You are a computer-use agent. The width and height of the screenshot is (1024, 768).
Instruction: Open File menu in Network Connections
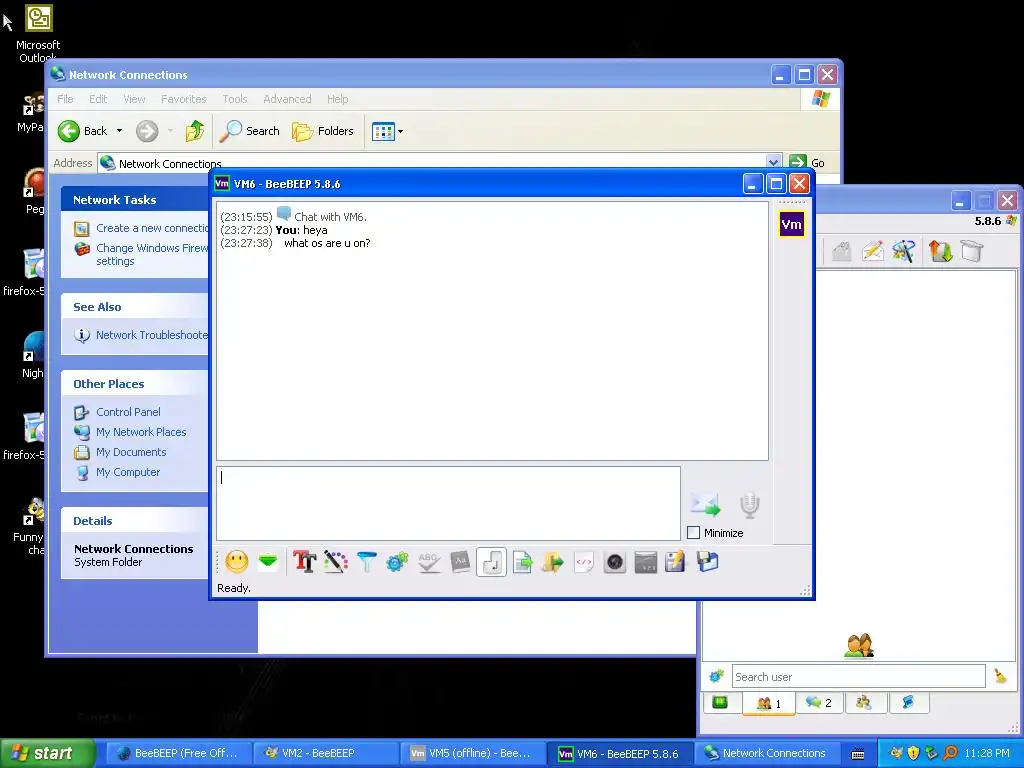tap(65, 99)
